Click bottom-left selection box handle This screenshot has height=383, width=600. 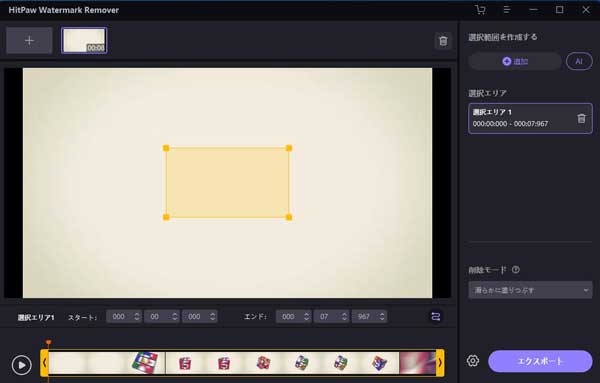[x=166, y=217]
